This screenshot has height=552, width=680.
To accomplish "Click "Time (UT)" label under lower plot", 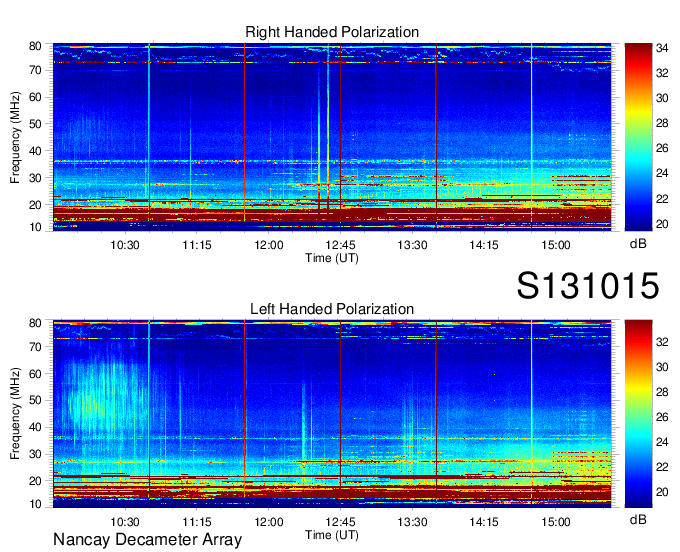I will coord(332,535).
